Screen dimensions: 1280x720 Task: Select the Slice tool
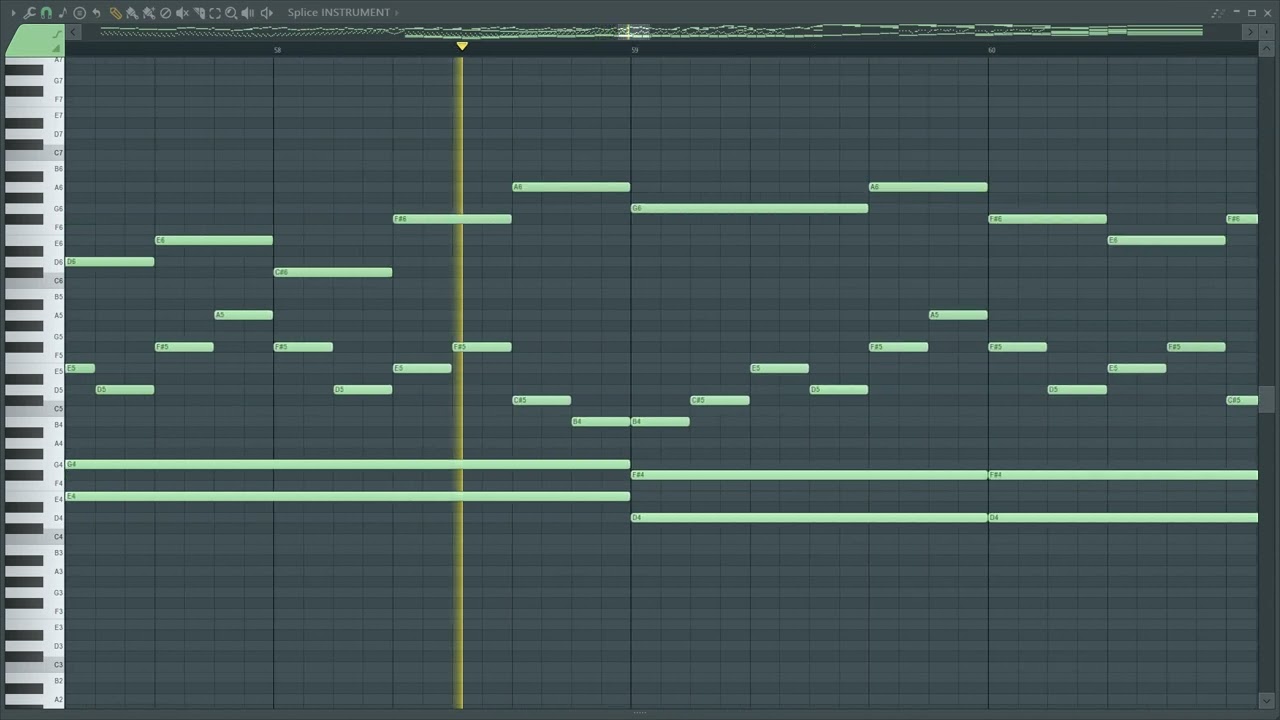click(199, 12)
